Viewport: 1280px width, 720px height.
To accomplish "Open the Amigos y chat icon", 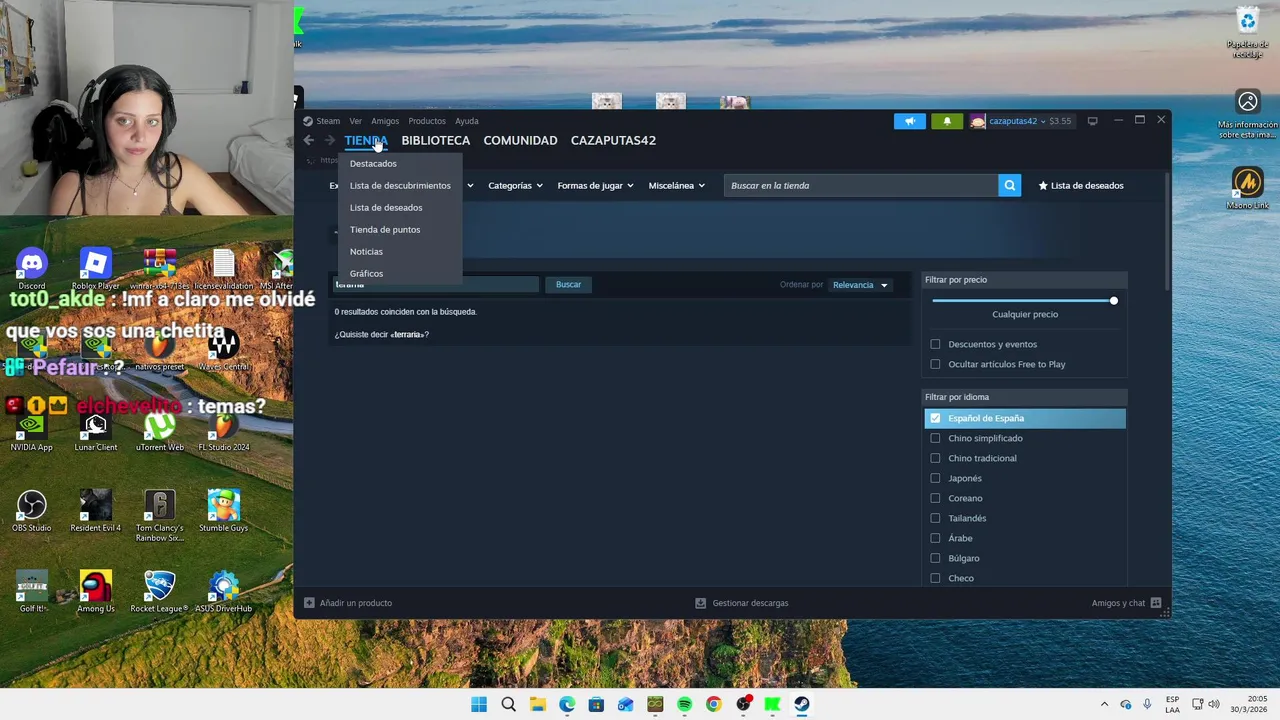I will [1156, 603].
